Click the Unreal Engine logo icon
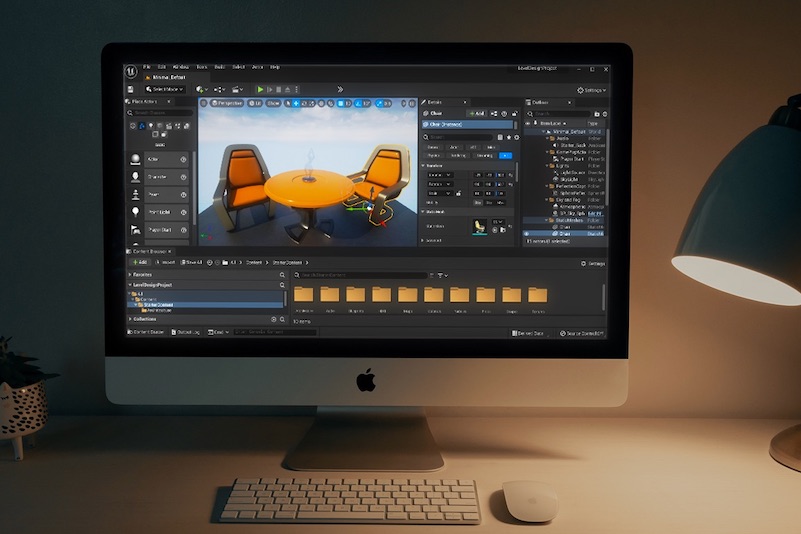The image size is (801, 534). click(x=131, y=72)
